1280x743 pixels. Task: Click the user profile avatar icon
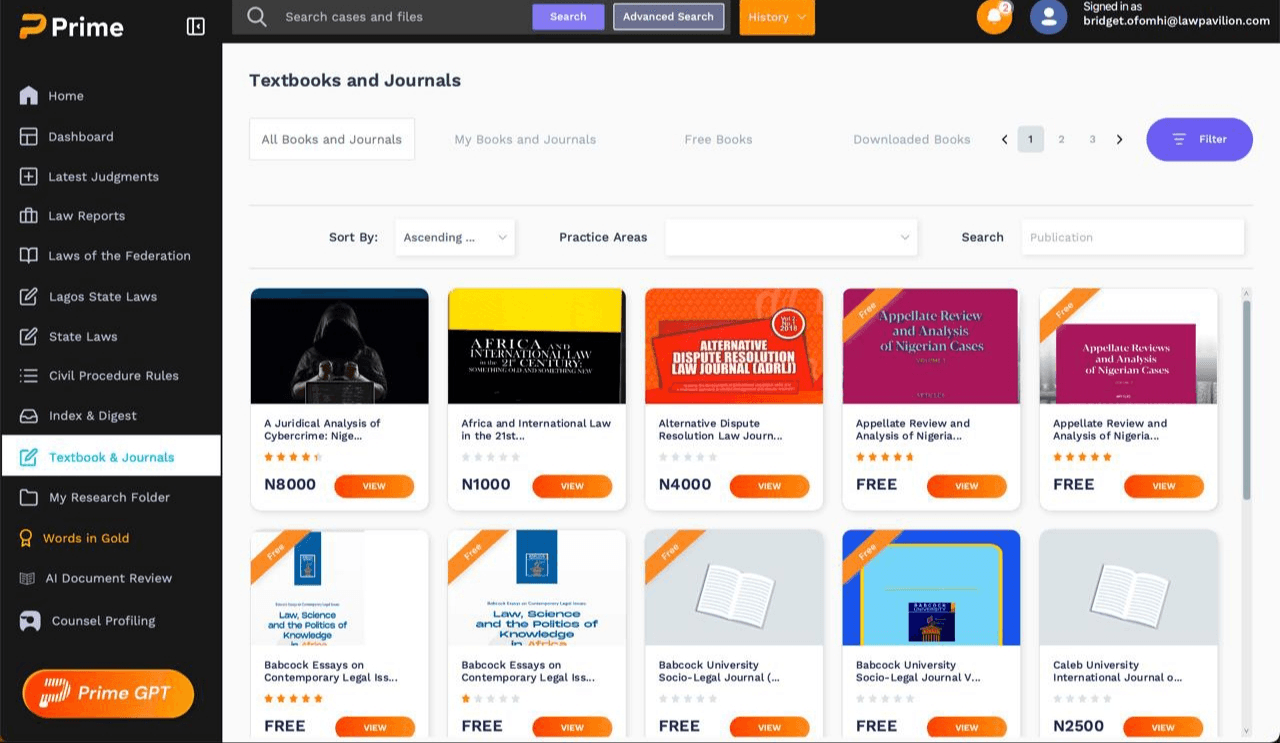pos(1048,17)
